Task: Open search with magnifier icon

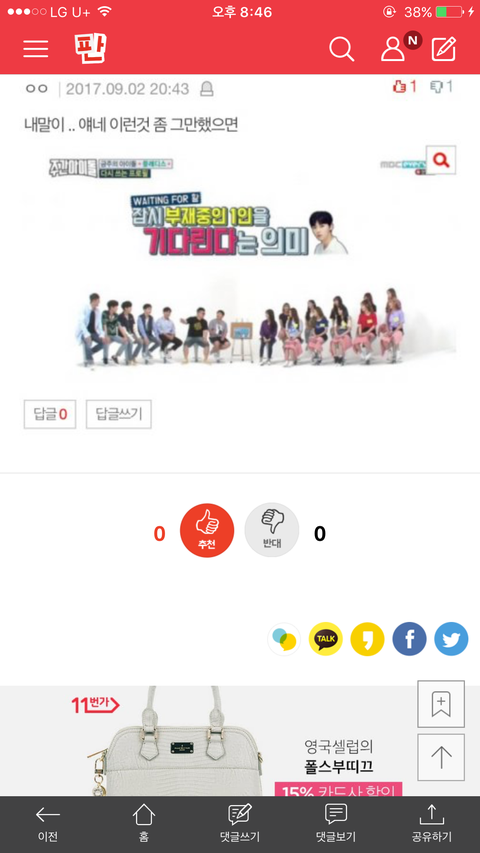Action: tap(342, 50)
